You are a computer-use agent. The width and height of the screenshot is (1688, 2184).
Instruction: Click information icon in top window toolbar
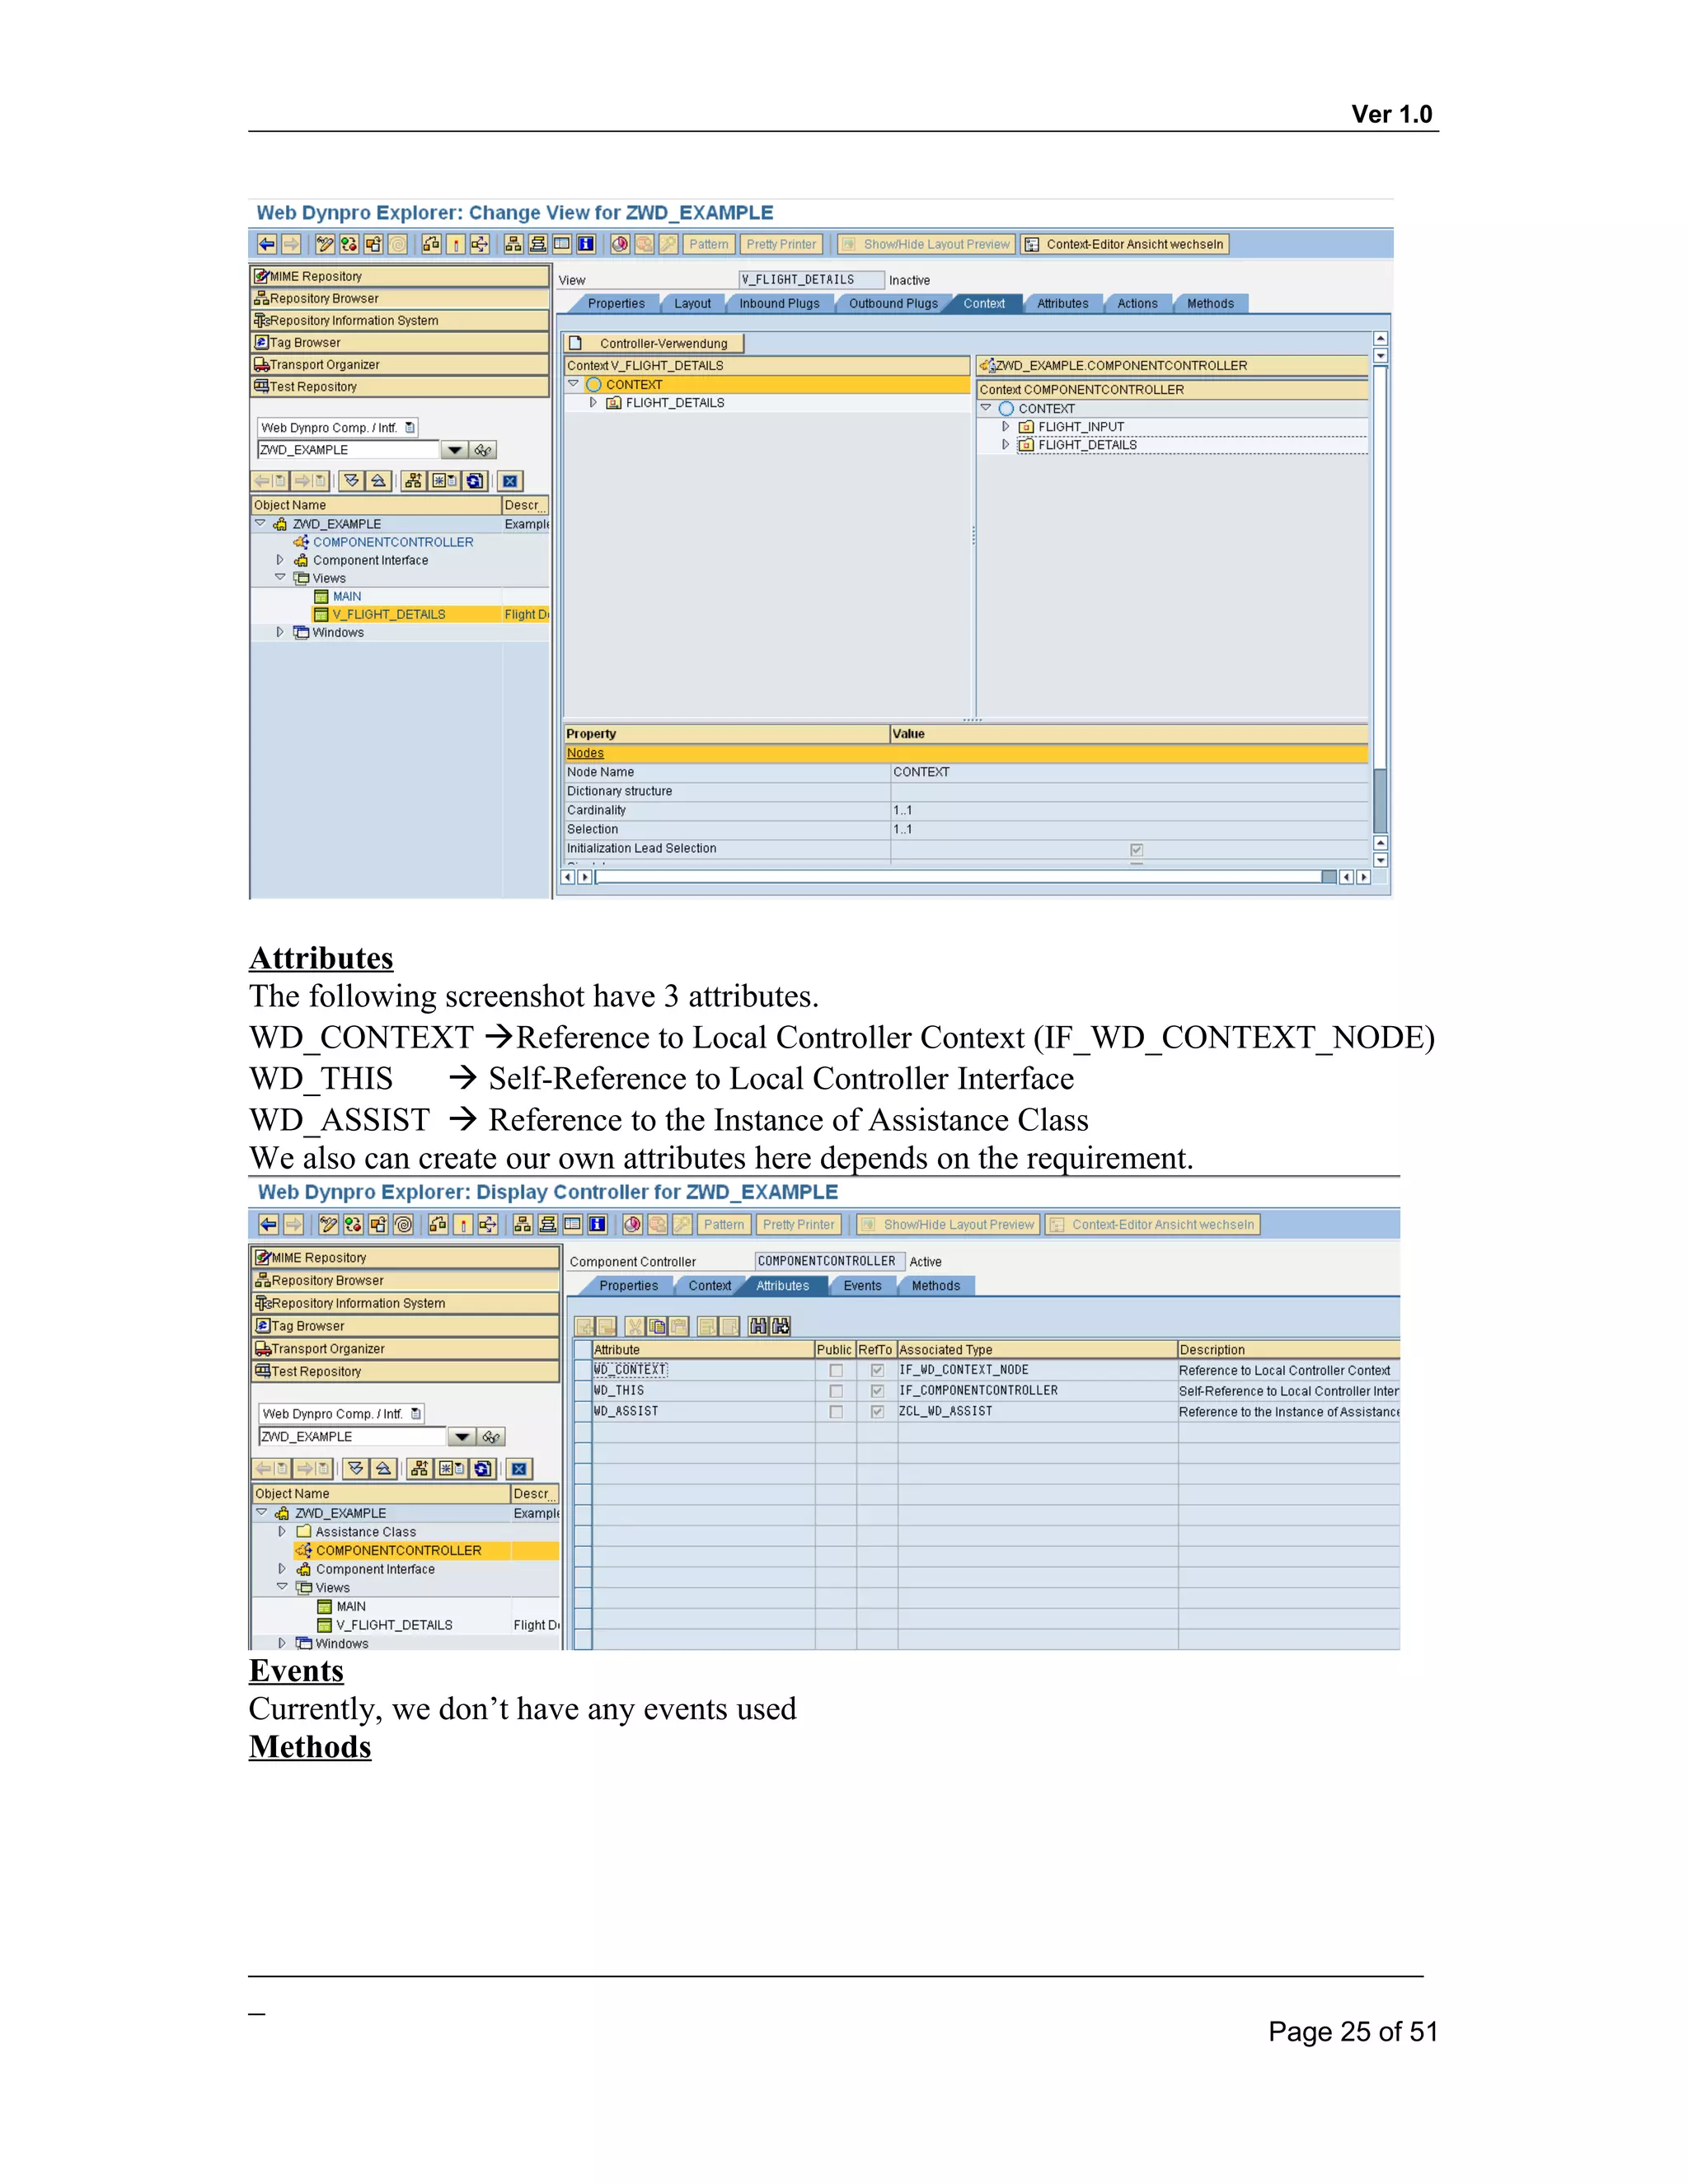(586, 244)
